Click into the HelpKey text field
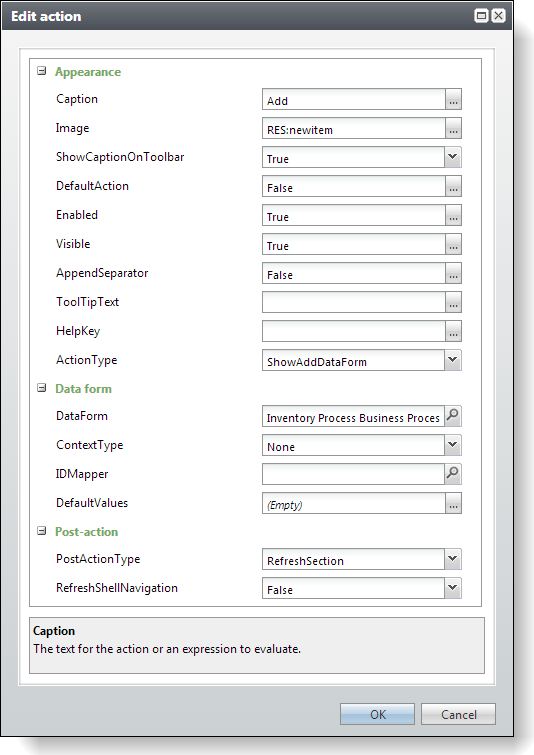534x755 pixels. tap(353, 331)
